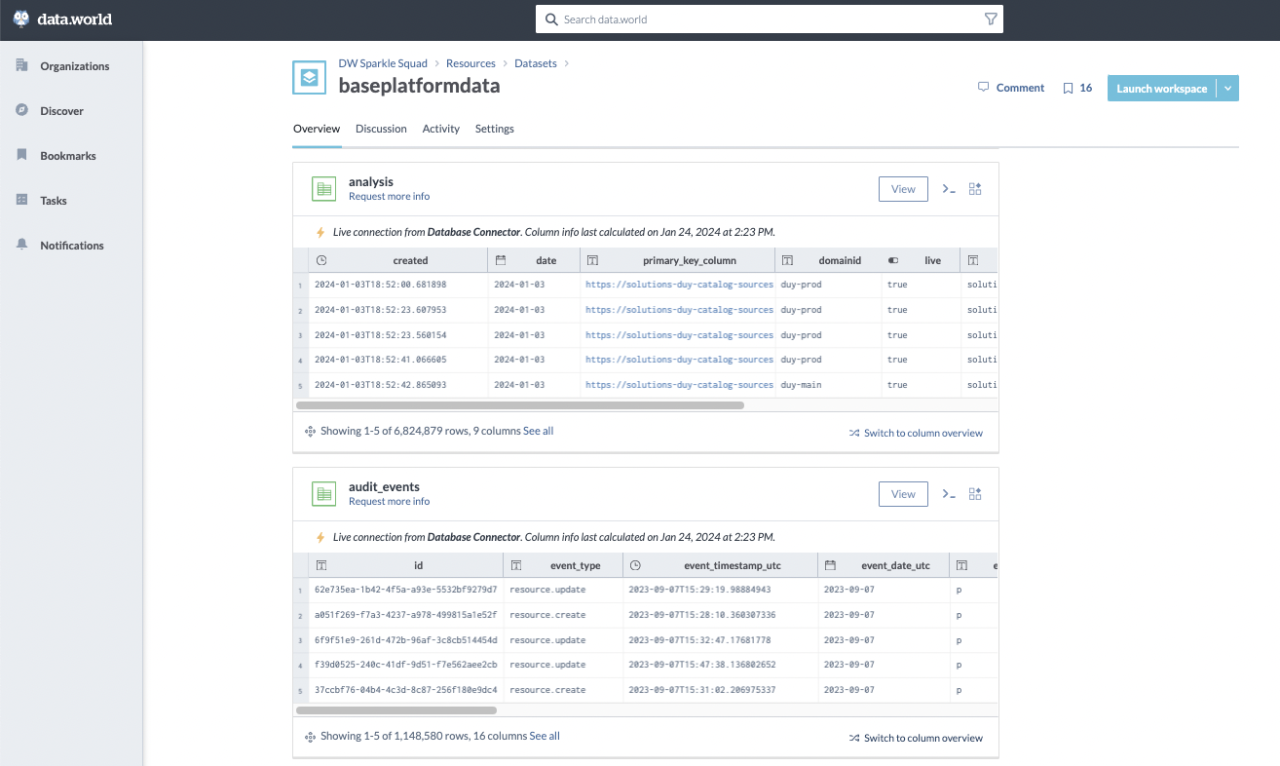Click View button for analysis table
This screenshot has width=1280, height=766.
(903, 189)
